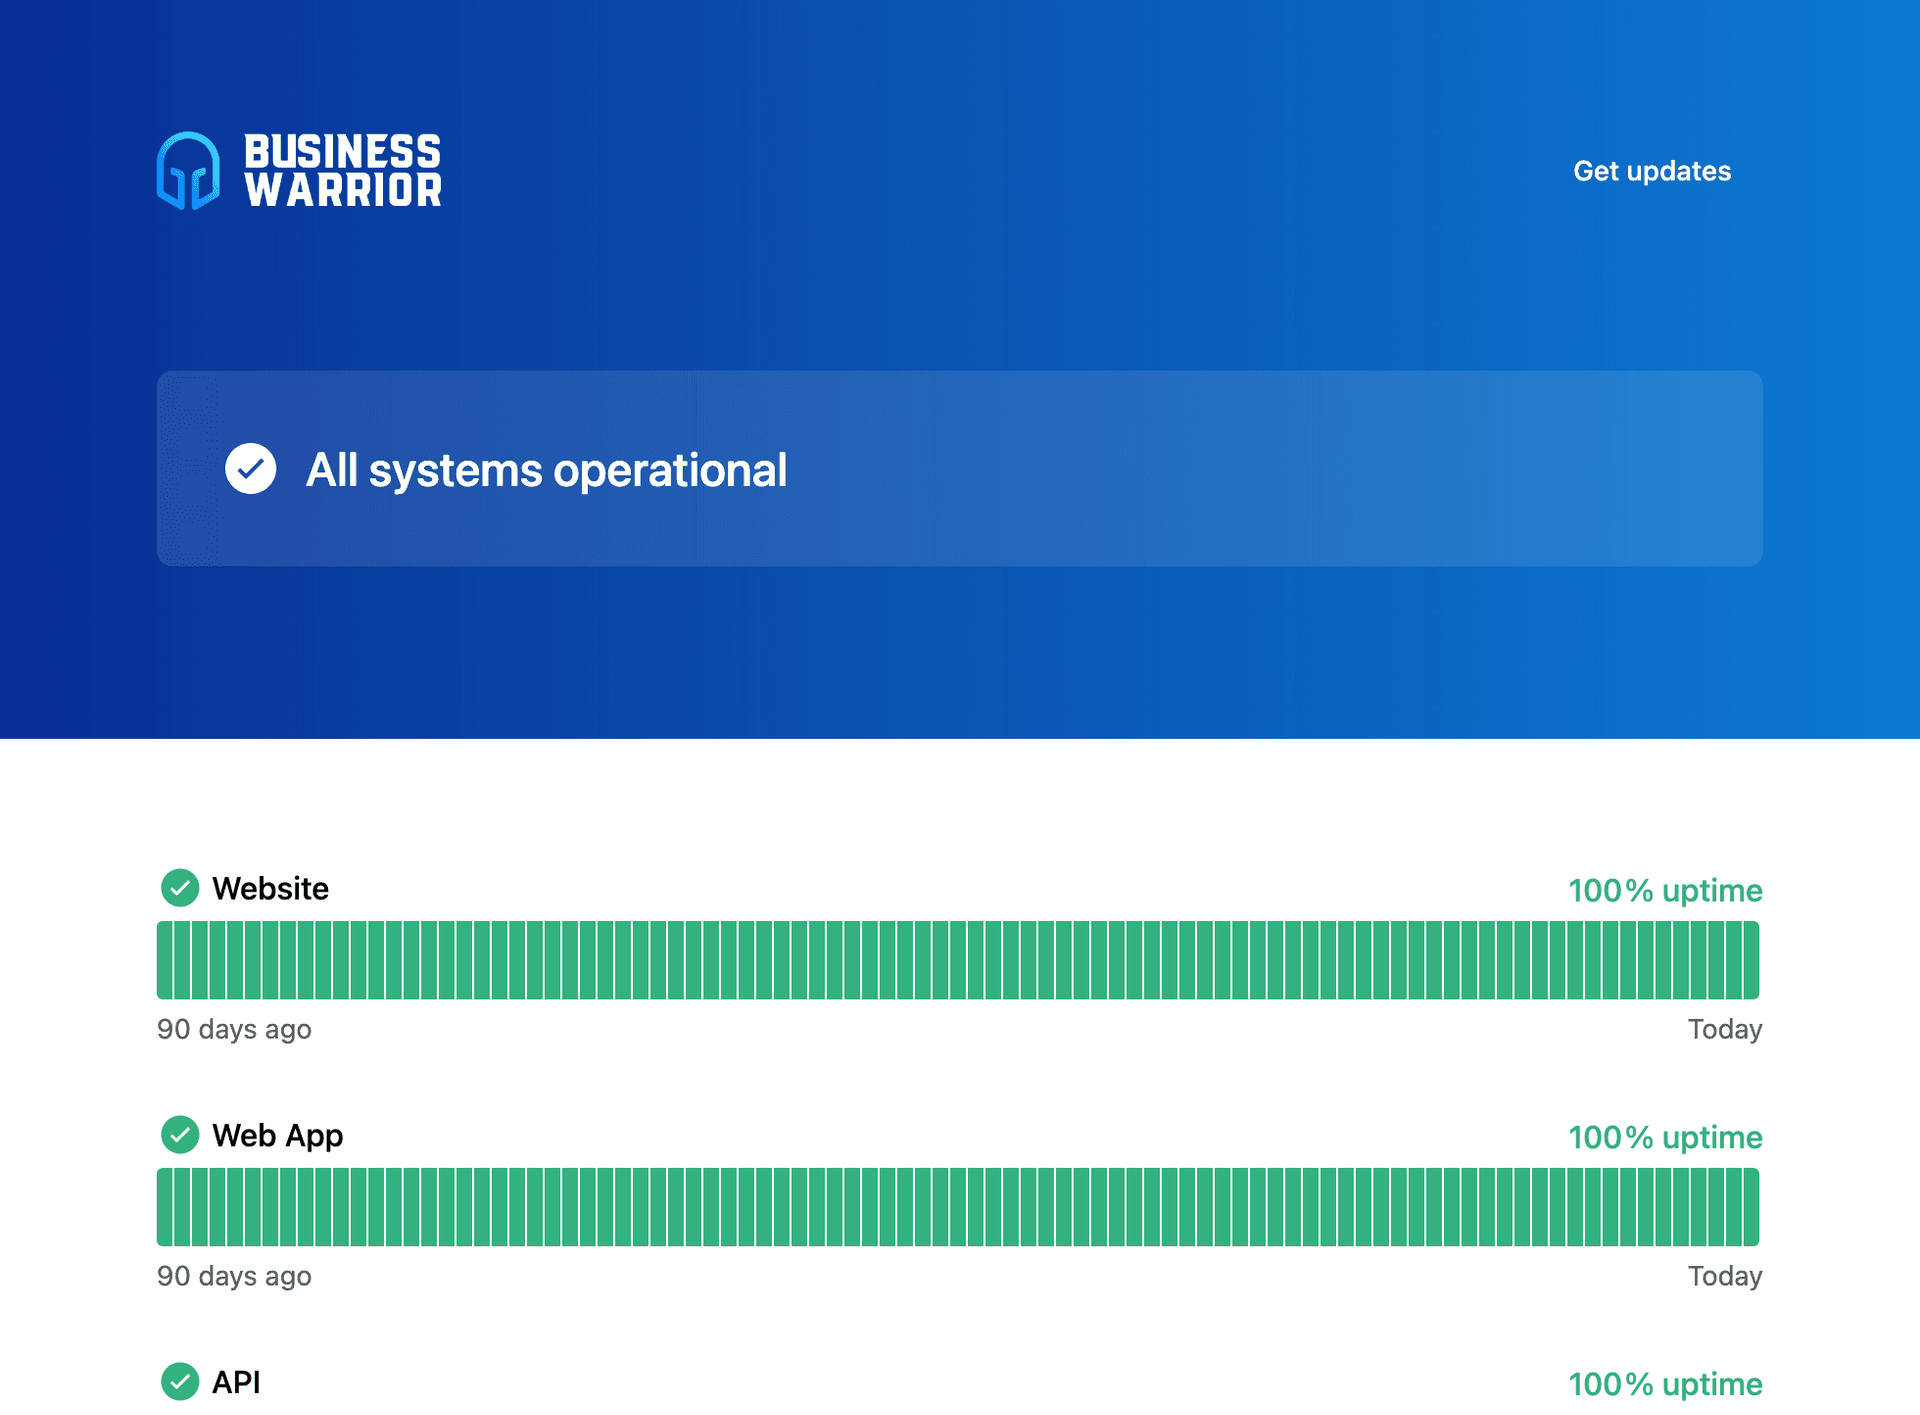Click the first day bar in Website uptime chart
Screen dimensions: 1920x1415
click(x=165, y=960)
